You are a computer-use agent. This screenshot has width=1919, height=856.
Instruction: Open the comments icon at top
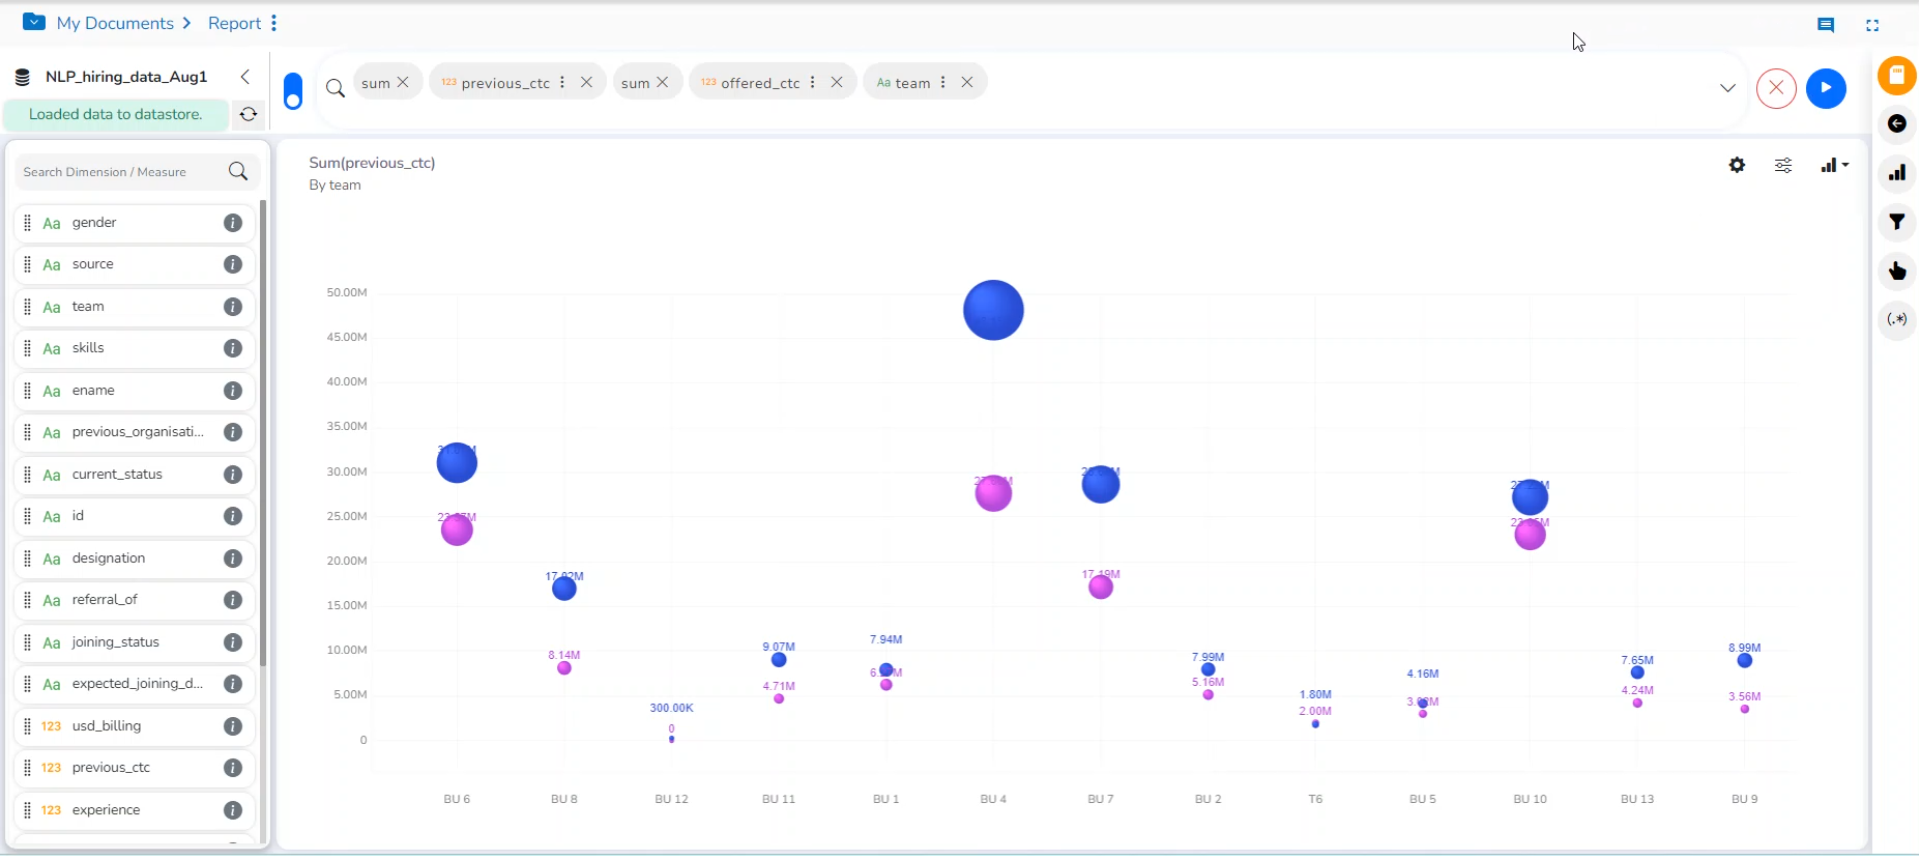click(x=1825, y=25)
